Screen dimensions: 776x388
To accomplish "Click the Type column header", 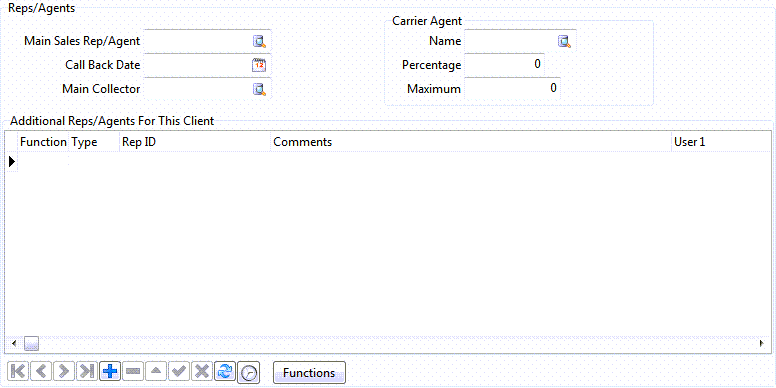I will (x=94, y=142).
